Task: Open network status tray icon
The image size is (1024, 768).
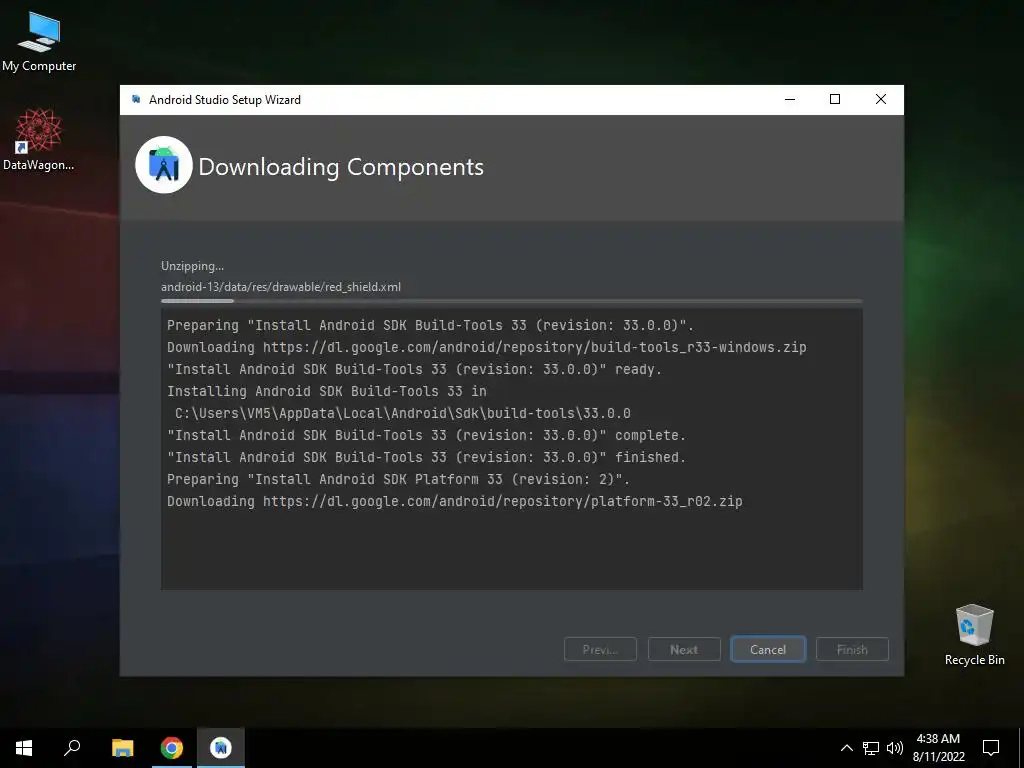Action: pos(871,748)
